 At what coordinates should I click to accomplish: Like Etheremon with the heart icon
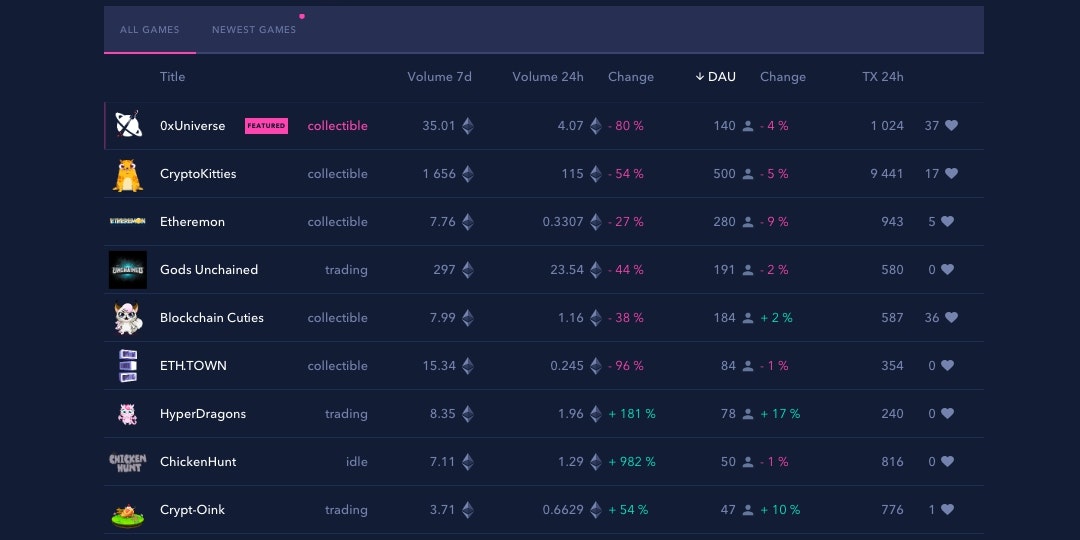948,222
